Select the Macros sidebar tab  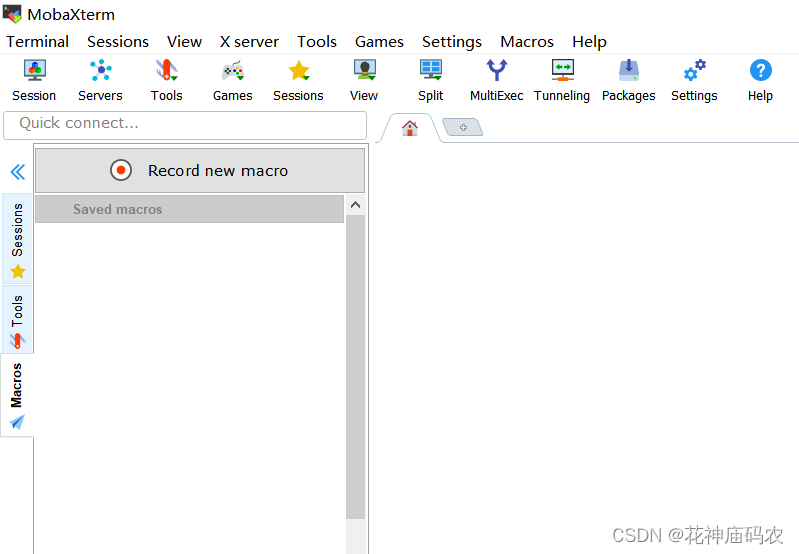pos(17,395)
